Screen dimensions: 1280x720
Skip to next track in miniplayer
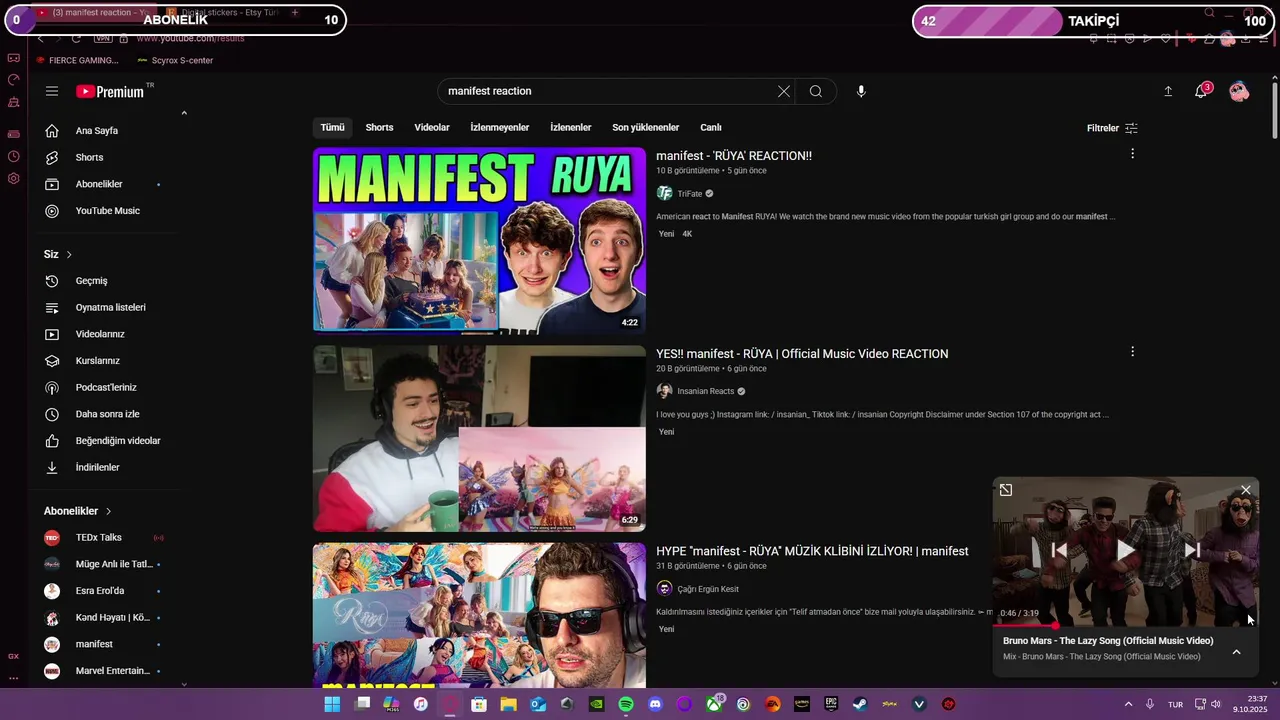click(1192, 549)
